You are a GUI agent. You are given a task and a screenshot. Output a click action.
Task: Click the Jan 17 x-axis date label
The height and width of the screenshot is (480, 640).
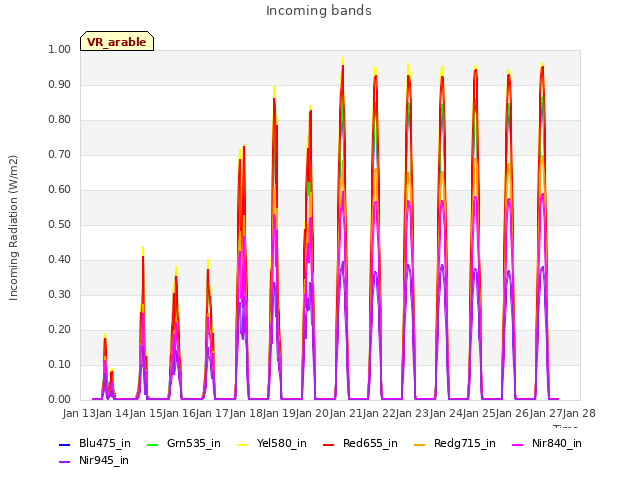[212, 413]
